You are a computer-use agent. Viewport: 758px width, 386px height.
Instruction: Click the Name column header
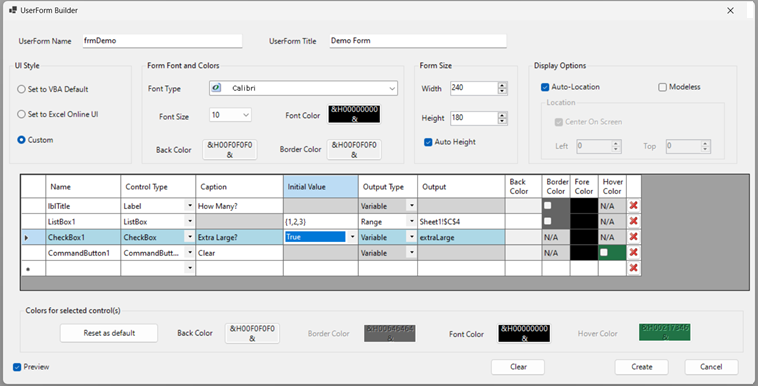pyautogui.click(x=83, y=187)
